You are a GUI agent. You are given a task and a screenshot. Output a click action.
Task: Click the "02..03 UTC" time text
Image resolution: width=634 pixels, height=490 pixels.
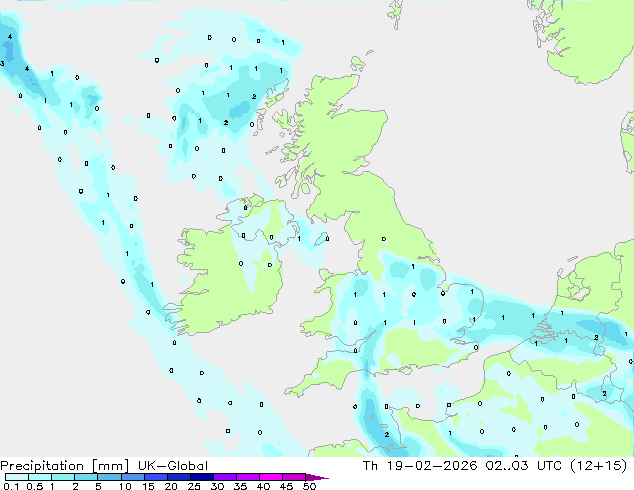point(523,466)
